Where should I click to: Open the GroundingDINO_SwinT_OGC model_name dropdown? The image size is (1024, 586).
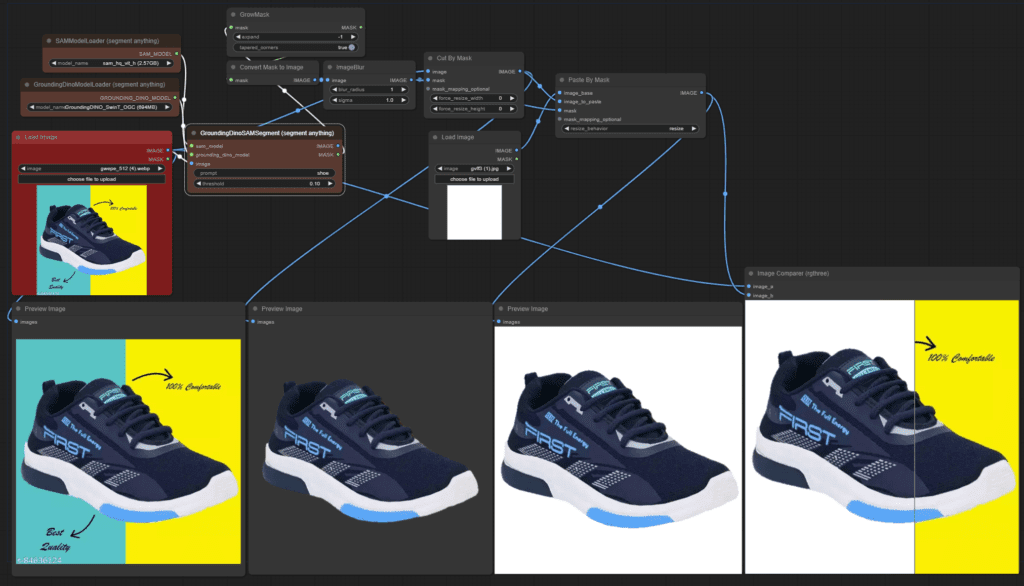click(x=99, y=107)
